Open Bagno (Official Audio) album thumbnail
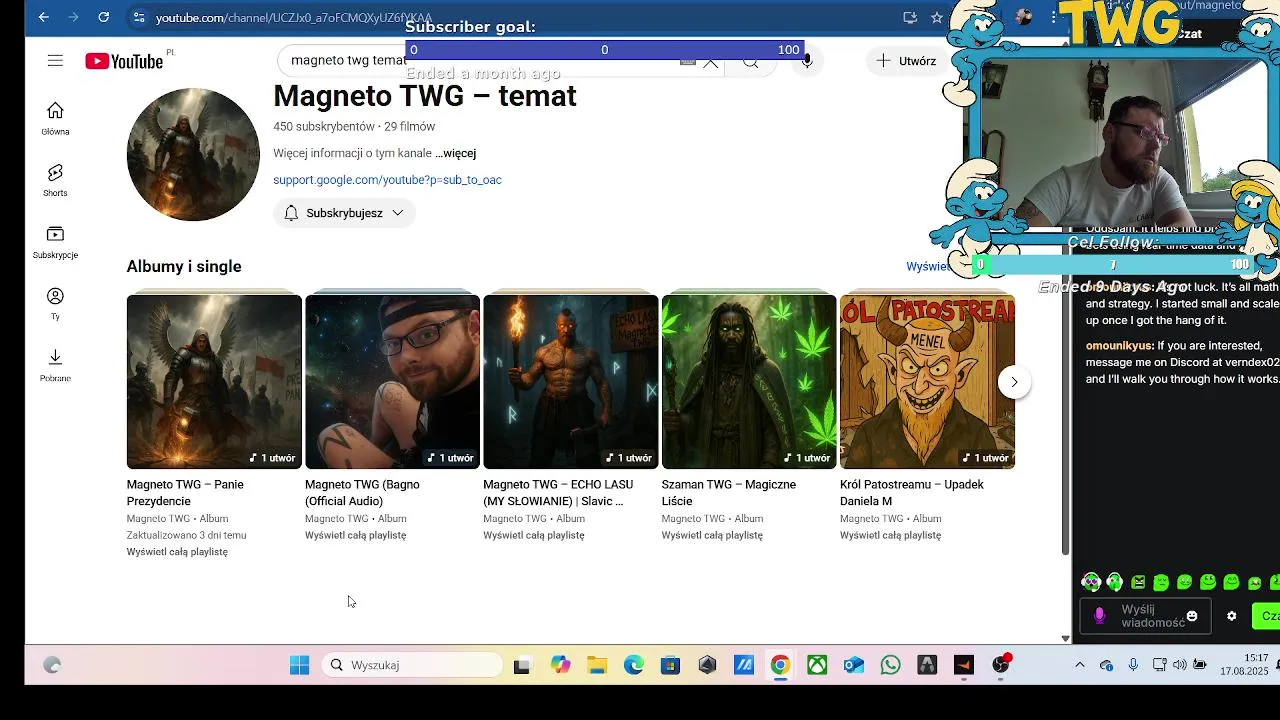1280x720 pixels. click(392, 381)
